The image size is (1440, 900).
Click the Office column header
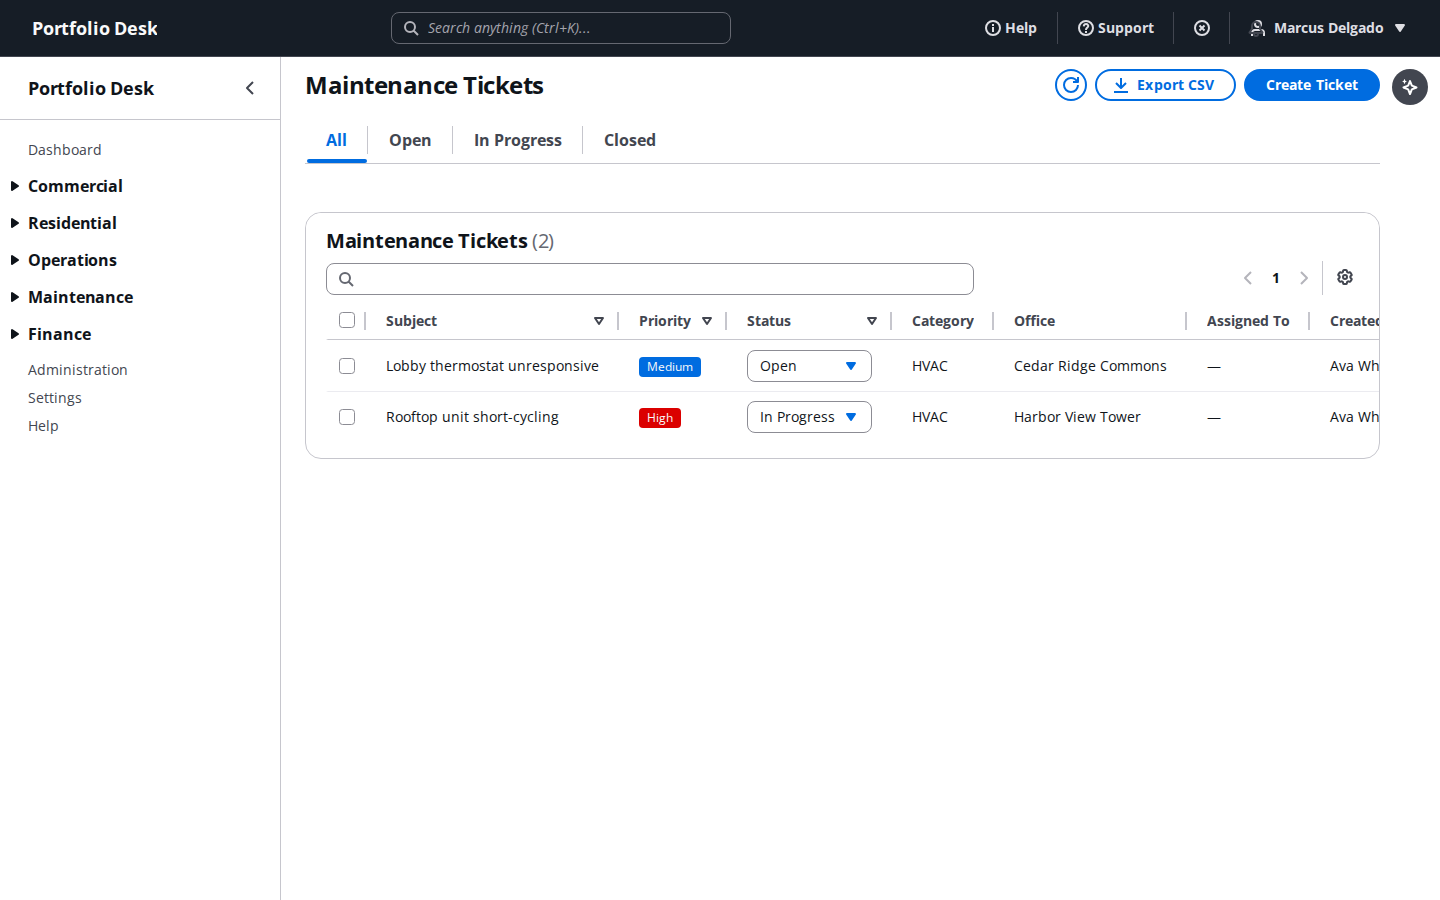point(1035,321)
